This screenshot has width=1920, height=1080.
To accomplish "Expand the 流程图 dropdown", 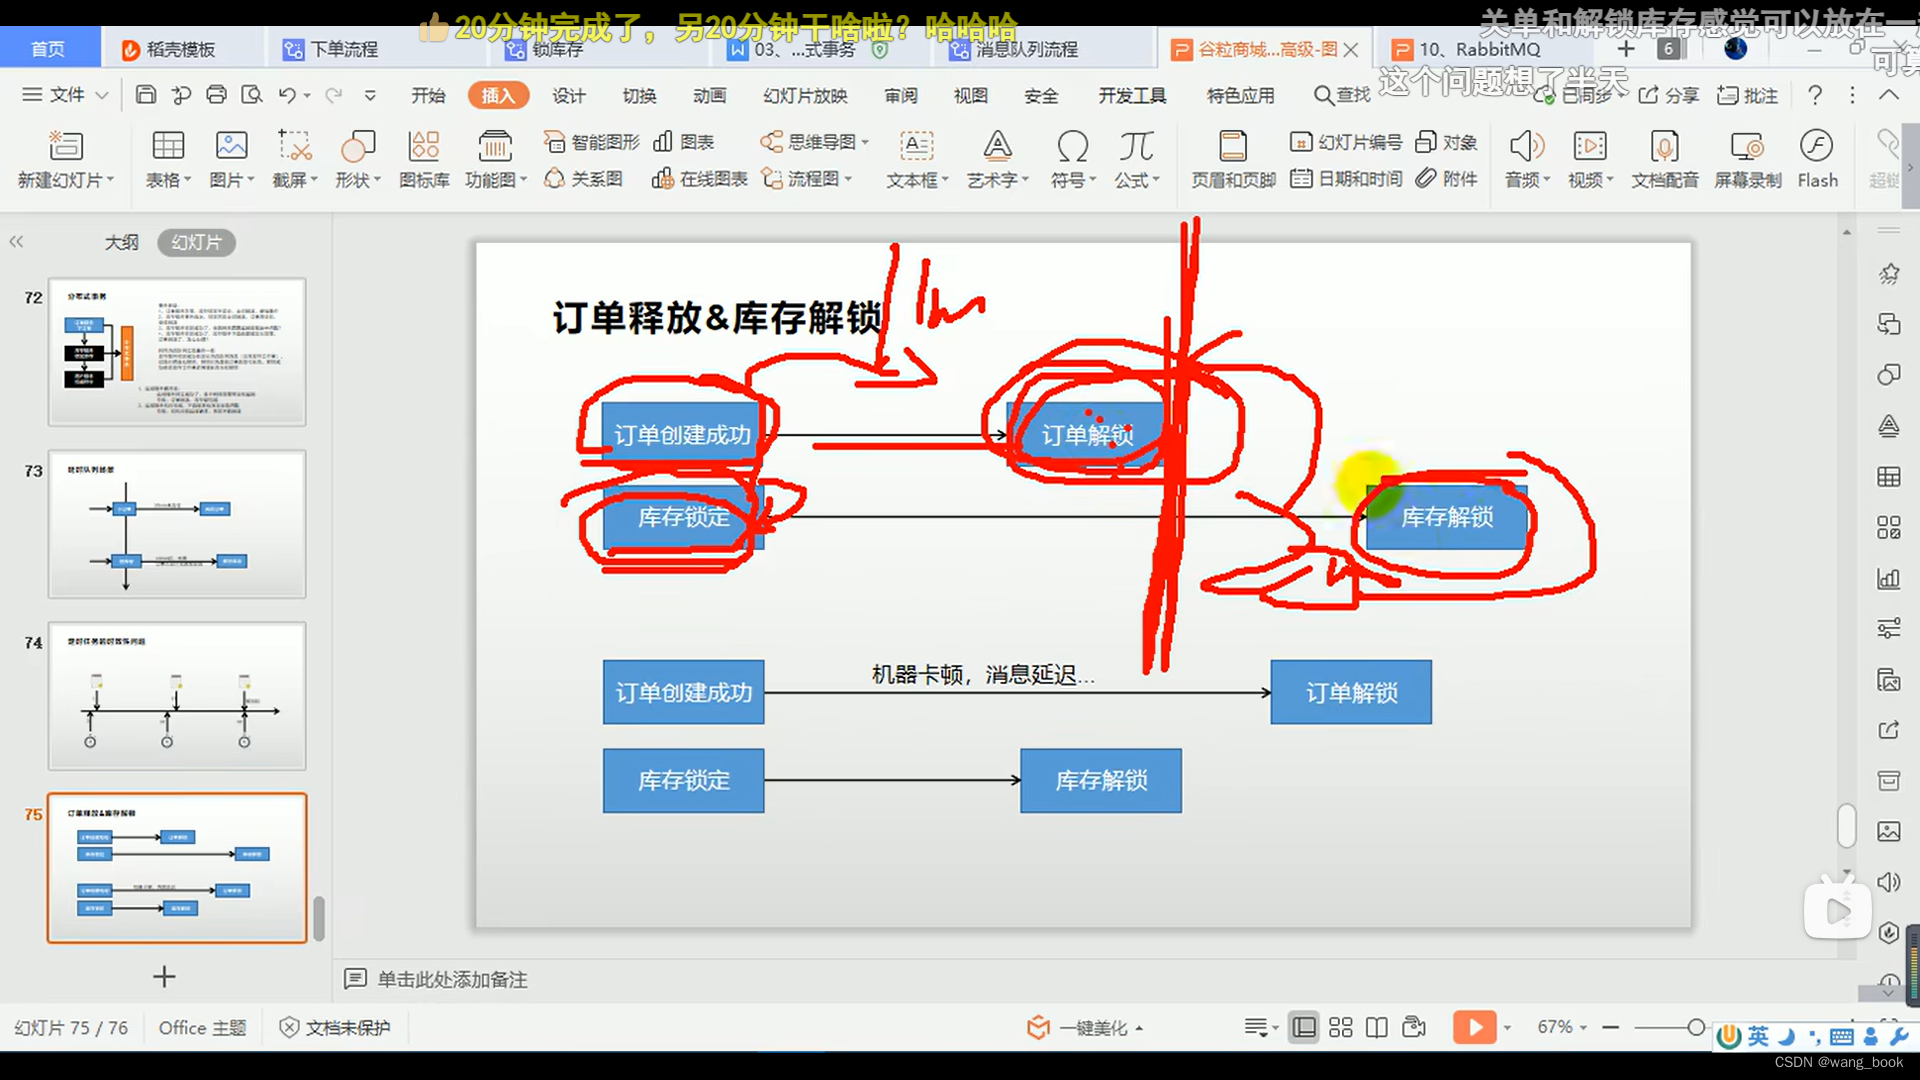I will (x=848, y=179).
